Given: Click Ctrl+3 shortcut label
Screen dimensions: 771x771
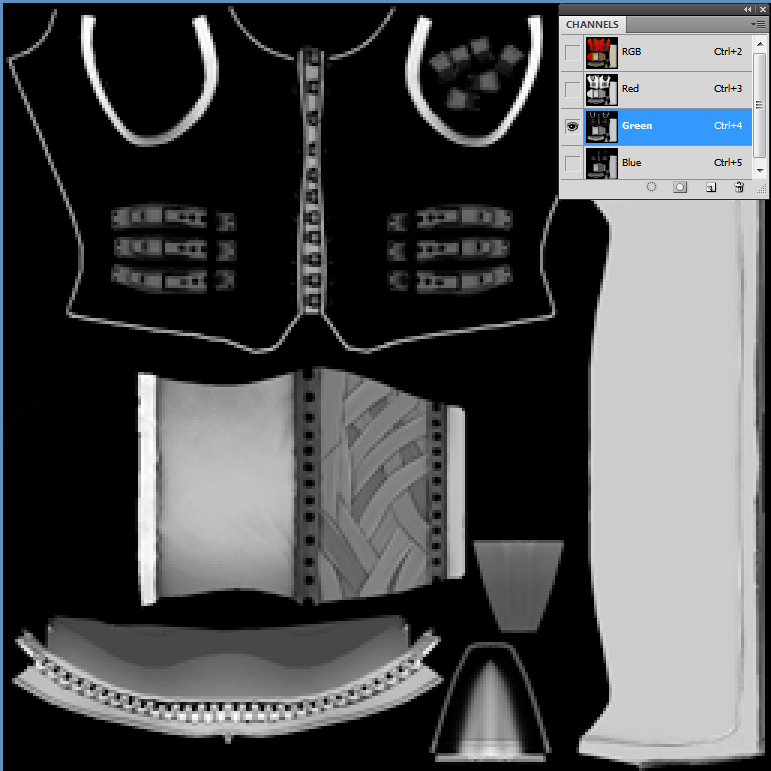Looking at the screenshot, I should [x=728, y=89].
